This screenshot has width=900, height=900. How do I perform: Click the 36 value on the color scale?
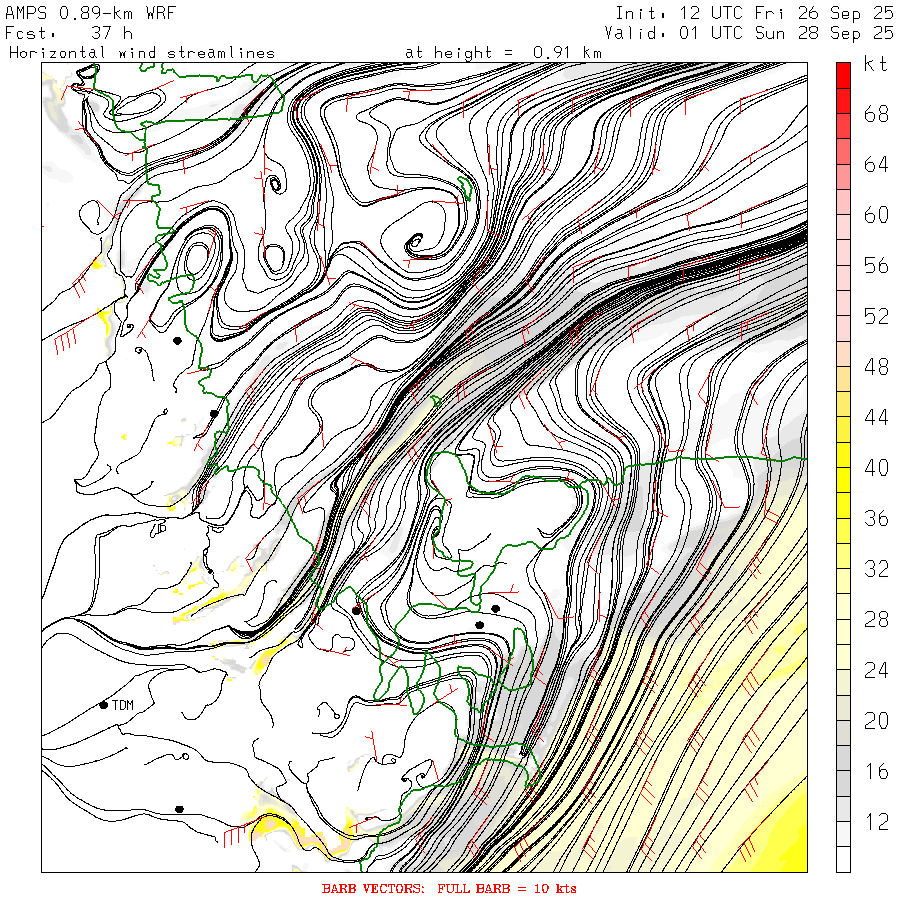coord(876,518)
